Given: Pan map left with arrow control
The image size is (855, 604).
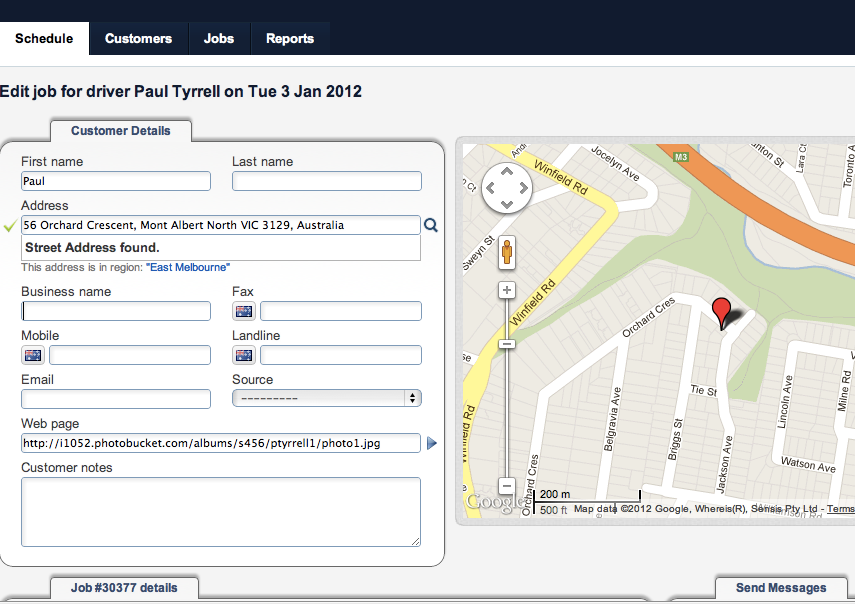Looking at the screenshot, I should (491, 188).
